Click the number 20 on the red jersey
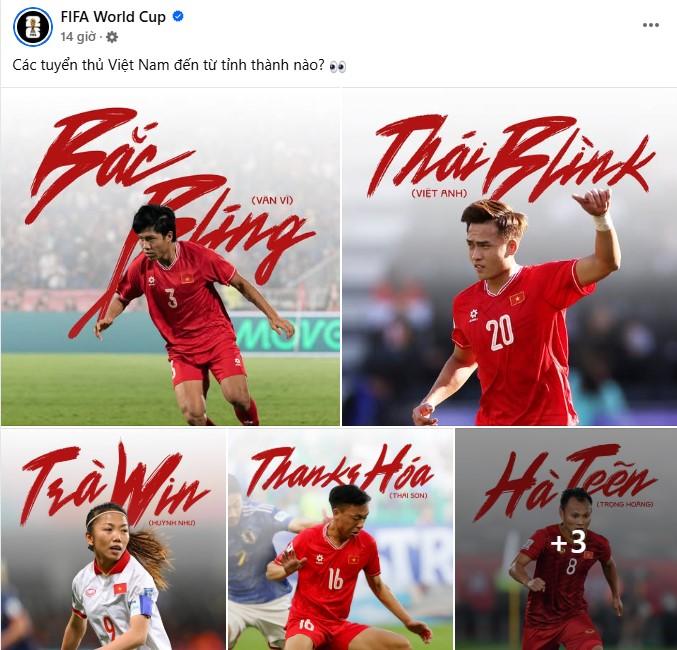 pyautogui.click(x=500, y=332)
